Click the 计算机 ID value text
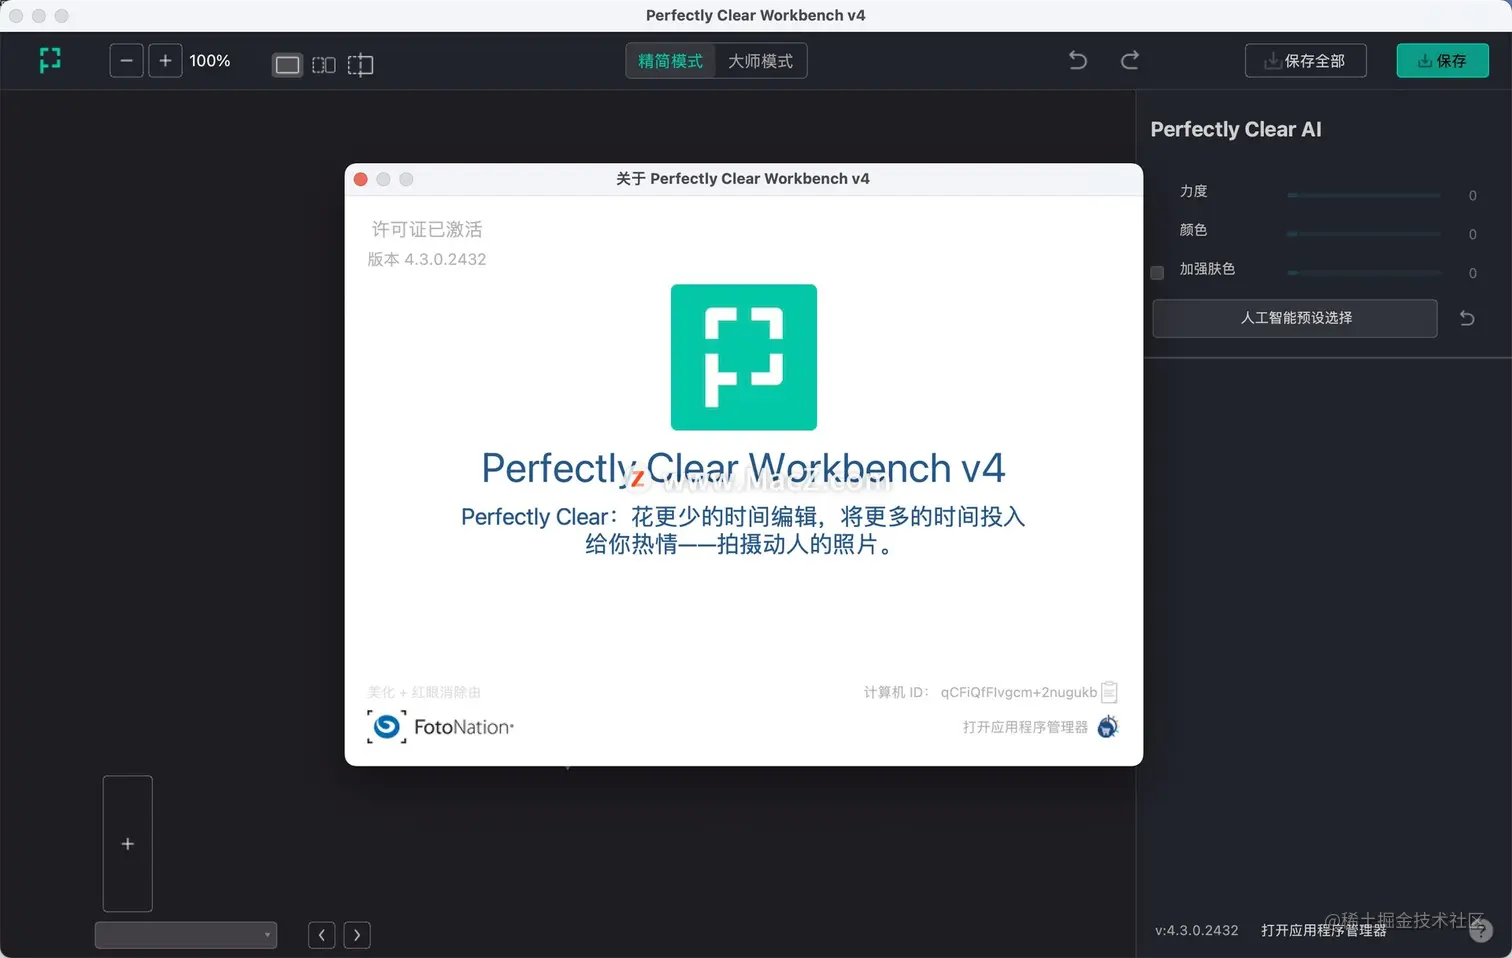 [x=1019, y=692]
